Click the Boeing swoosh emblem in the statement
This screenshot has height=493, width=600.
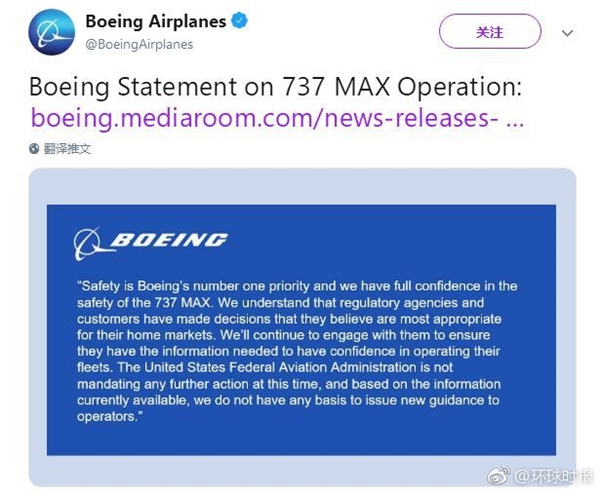(x=89, y=242)
